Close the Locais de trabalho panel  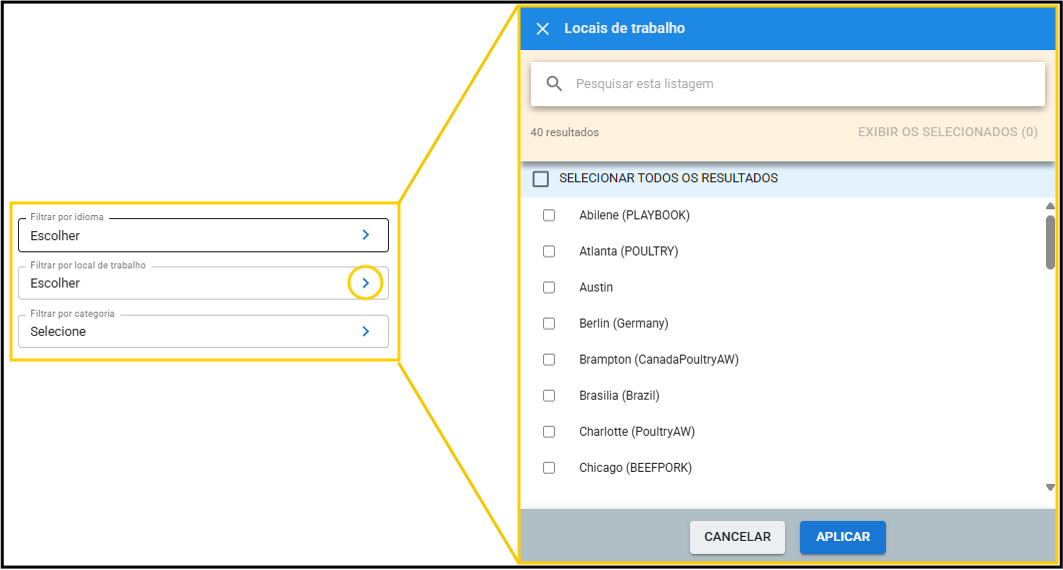[543, 29]
